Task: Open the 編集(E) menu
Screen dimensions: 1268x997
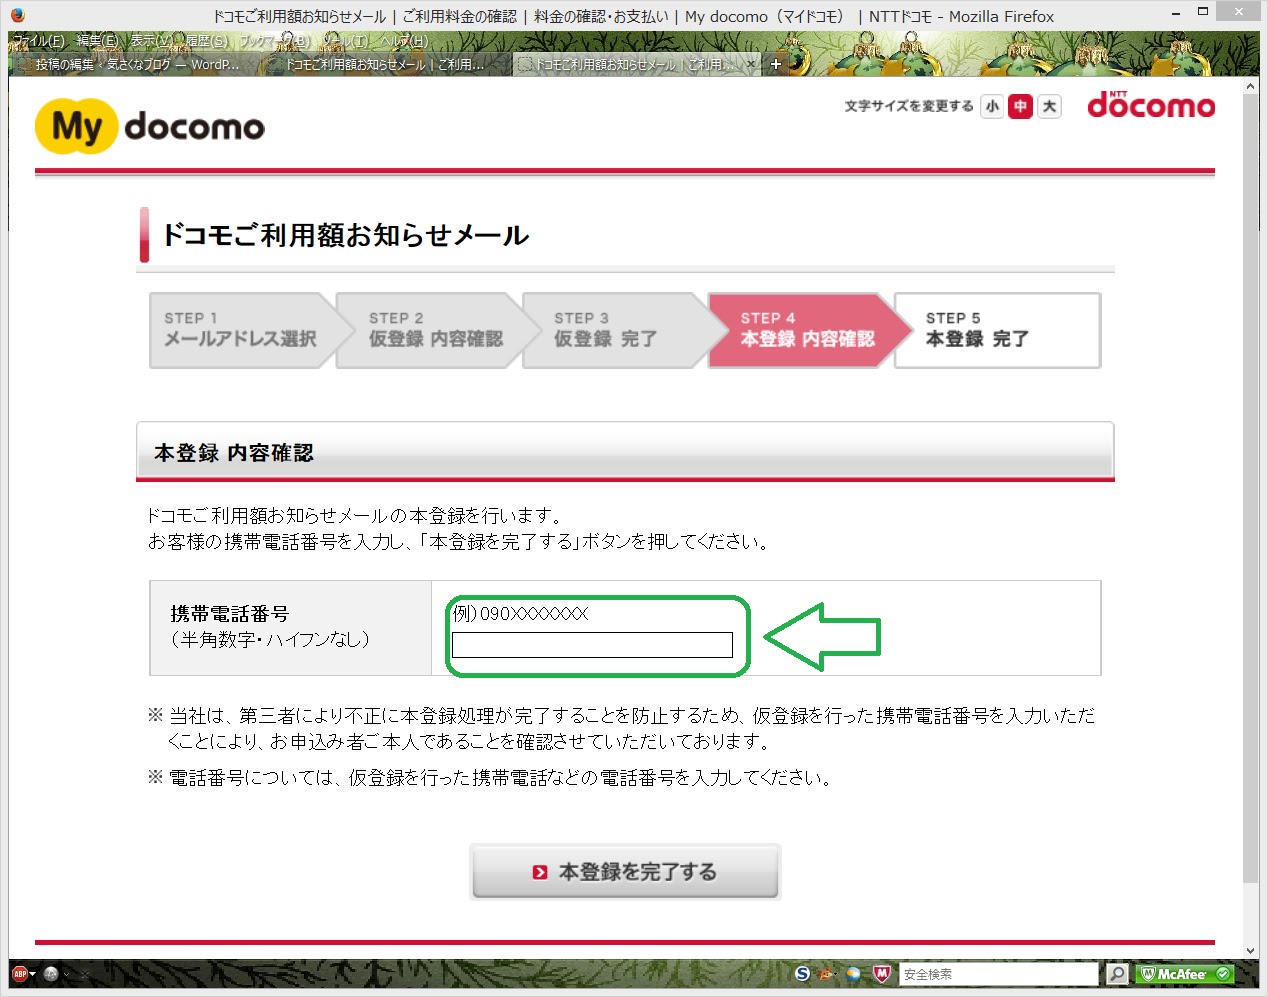Action: (97, 41)
